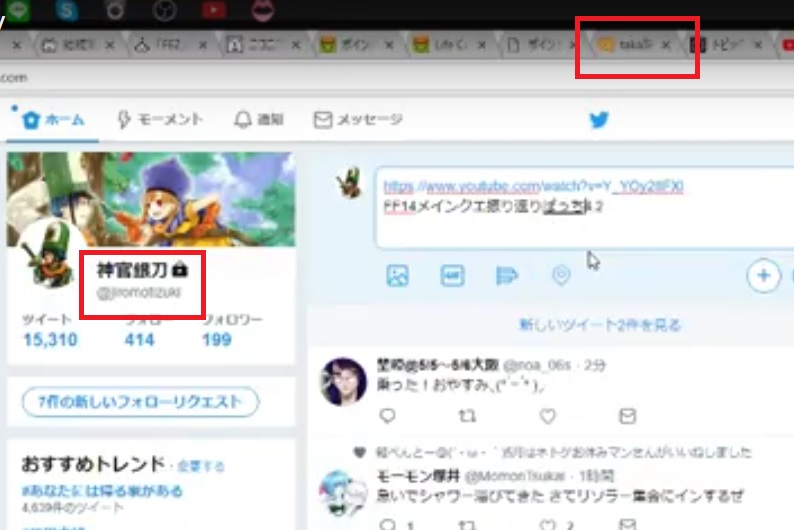Click the YouTube link in compose box
The height and width of the screenshot is (530, 794).
click(x=533, y=187)
